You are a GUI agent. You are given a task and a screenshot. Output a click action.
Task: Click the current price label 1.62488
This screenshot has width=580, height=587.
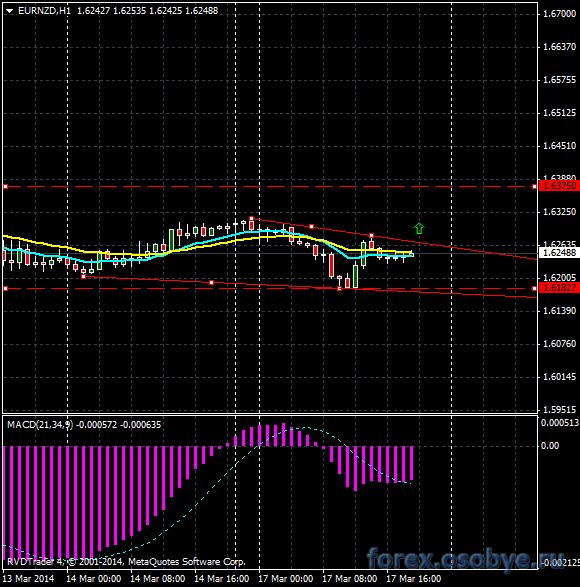tap(559, 253)
